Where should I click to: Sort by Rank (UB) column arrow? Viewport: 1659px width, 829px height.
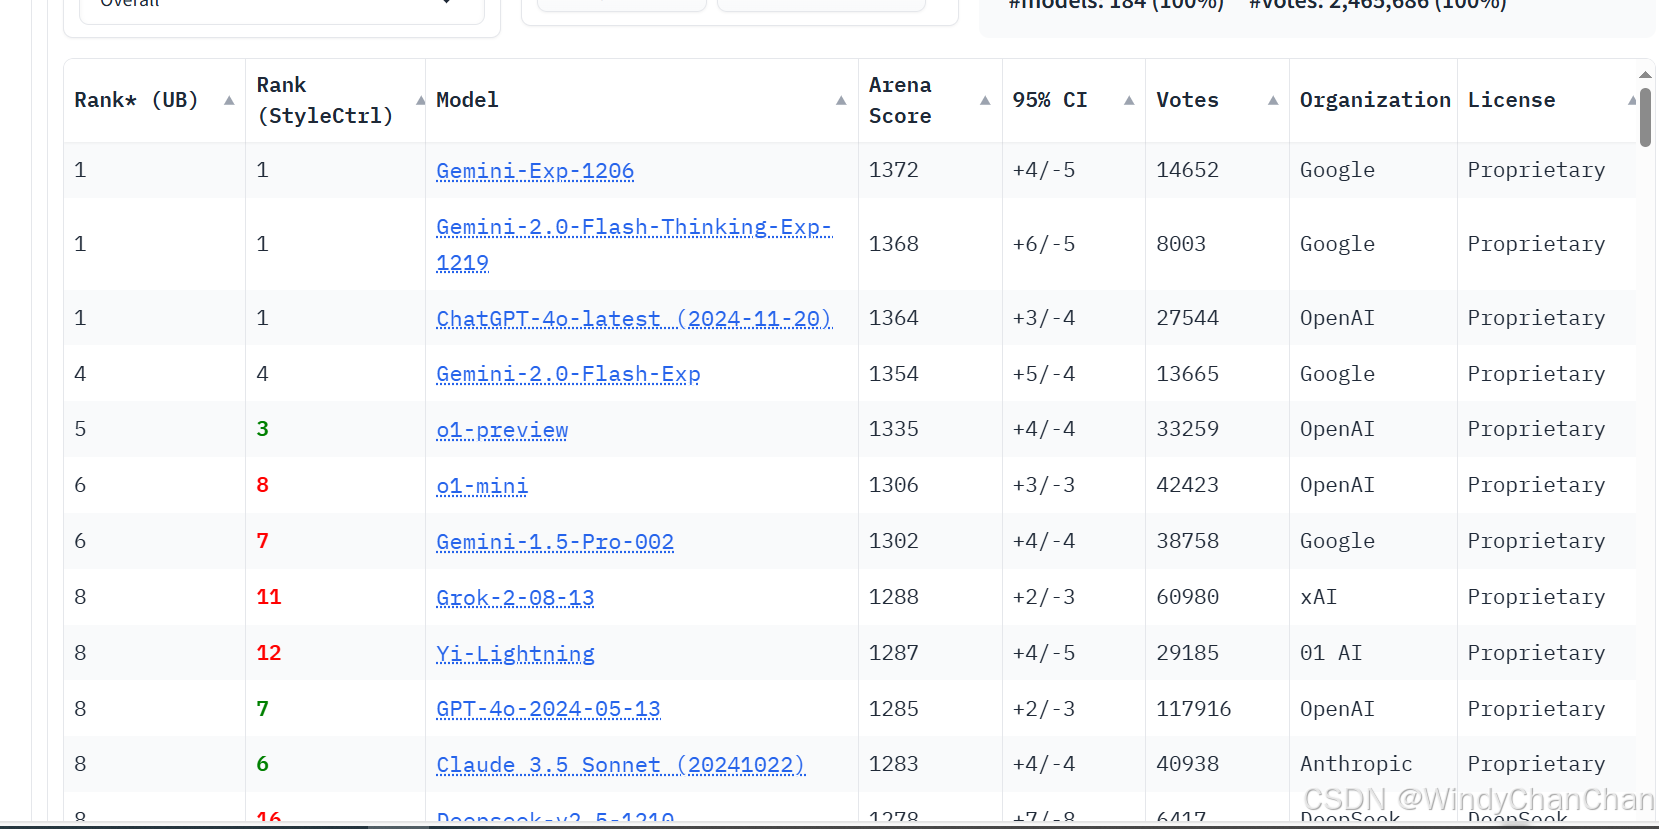[229, 101]
